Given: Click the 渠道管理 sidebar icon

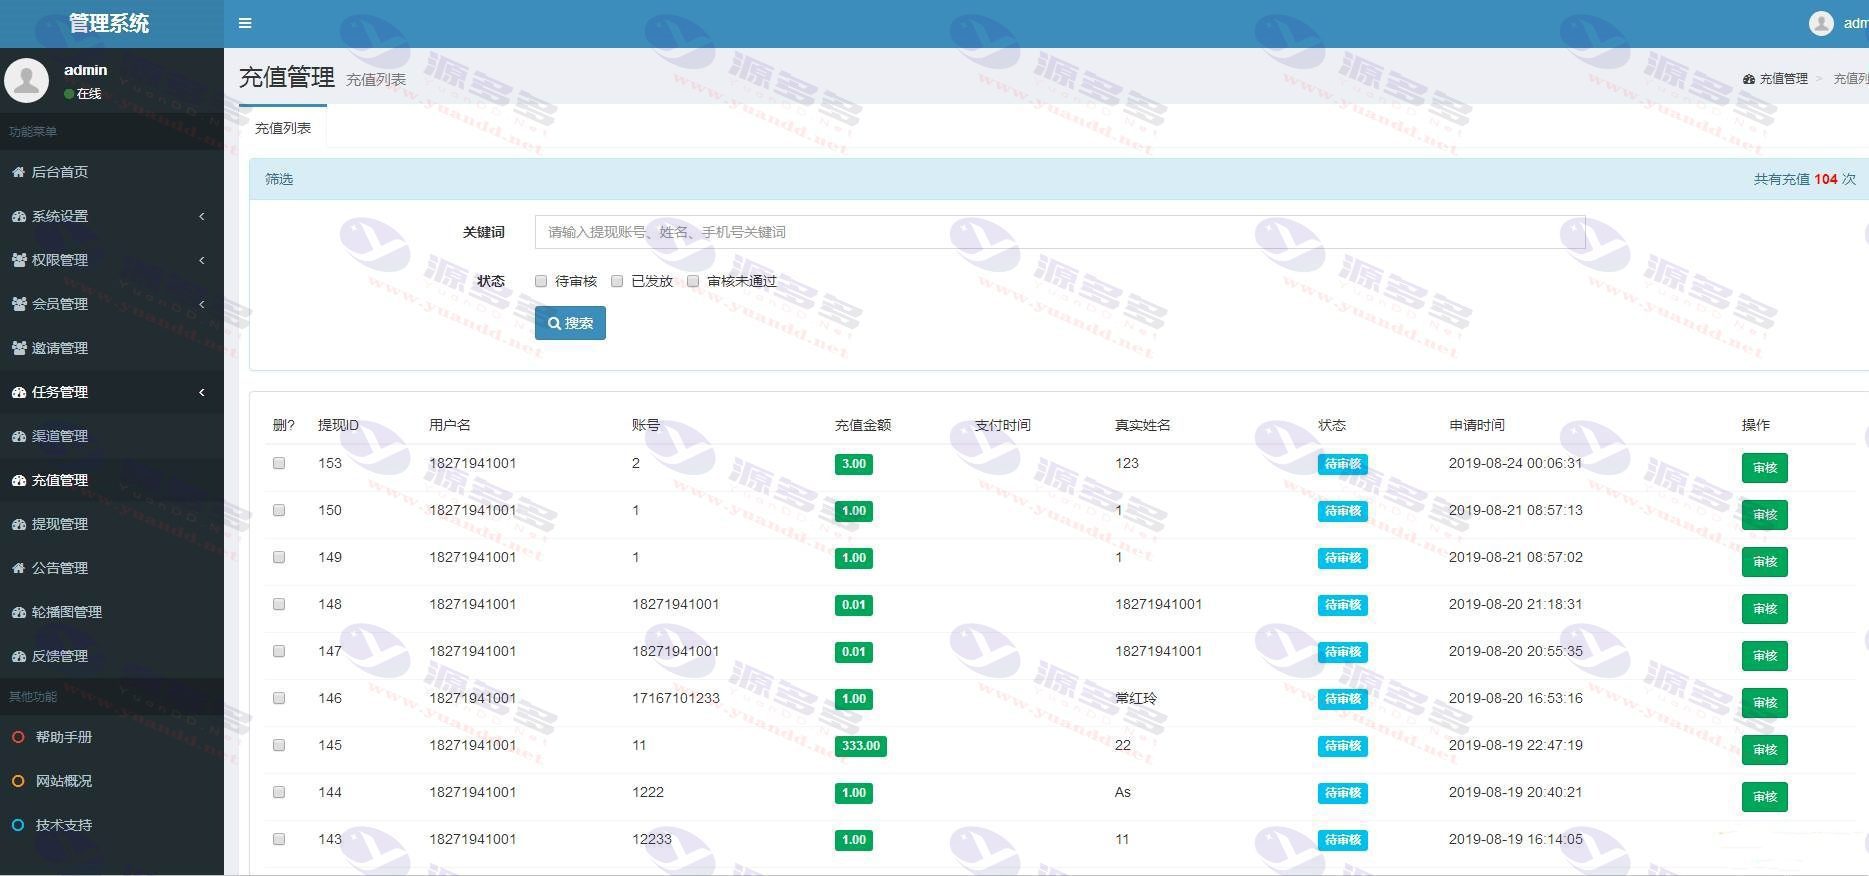Looking at the screenshot, I should 18,436.
